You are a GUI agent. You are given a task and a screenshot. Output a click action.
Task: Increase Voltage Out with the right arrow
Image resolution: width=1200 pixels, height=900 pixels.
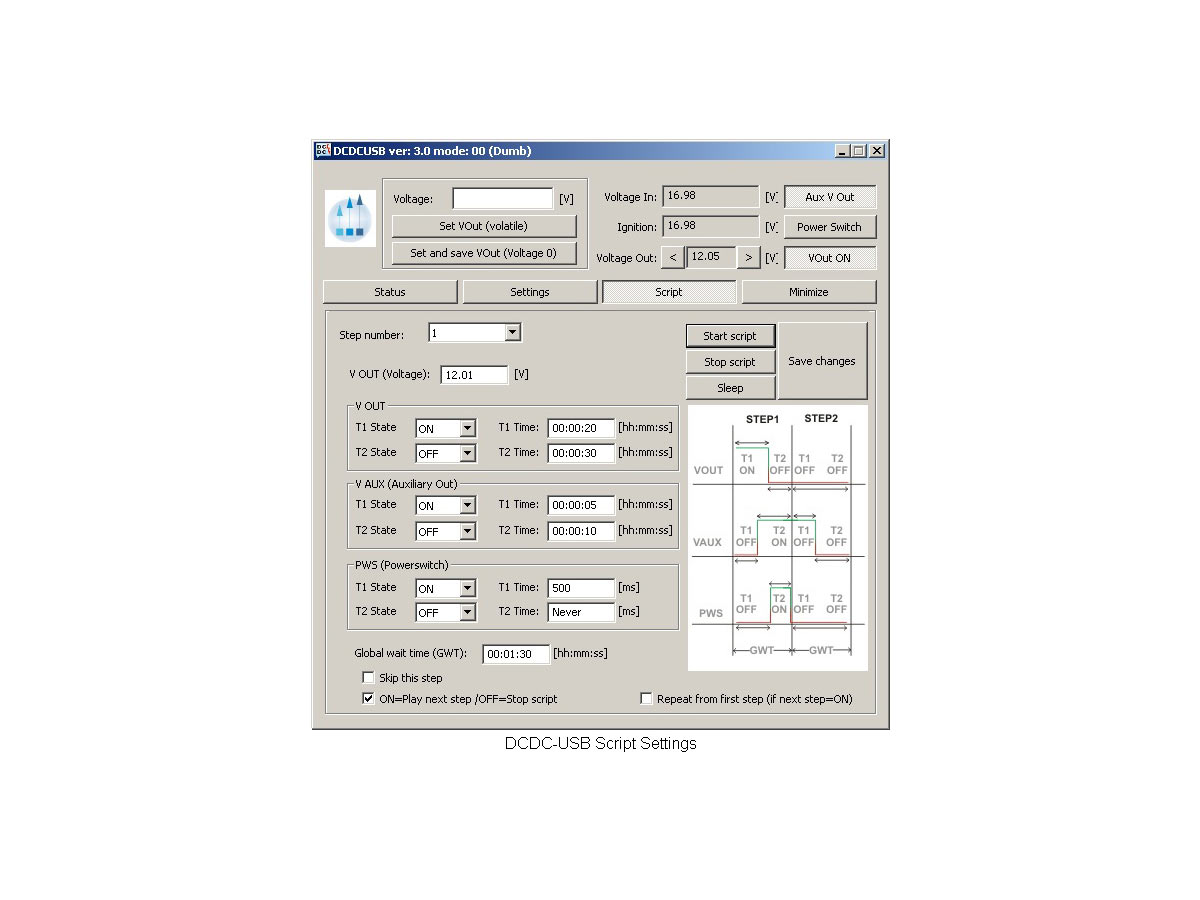(749, 258)
